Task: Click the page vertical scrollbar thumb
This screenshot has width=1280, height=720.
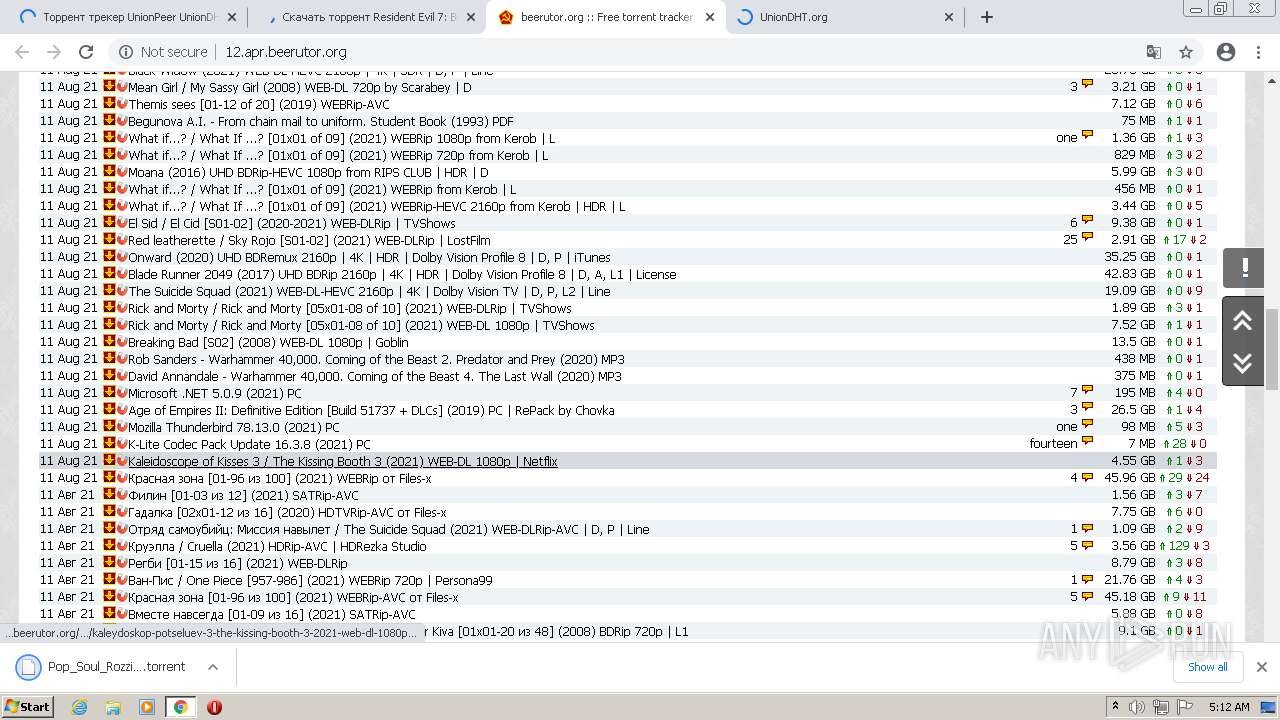Action: pyautogui.click(x=1272, y=349)
